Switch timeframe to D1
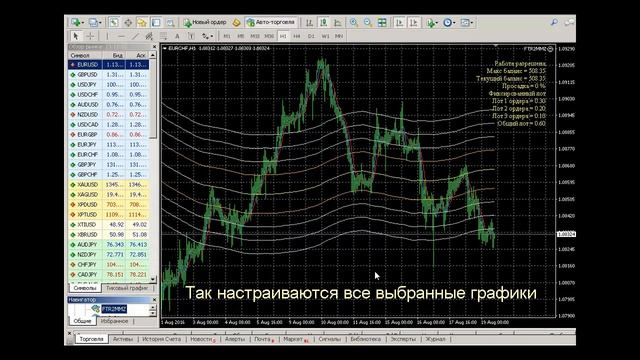This screenshot has width=640, height=360. tap(311, 36)
